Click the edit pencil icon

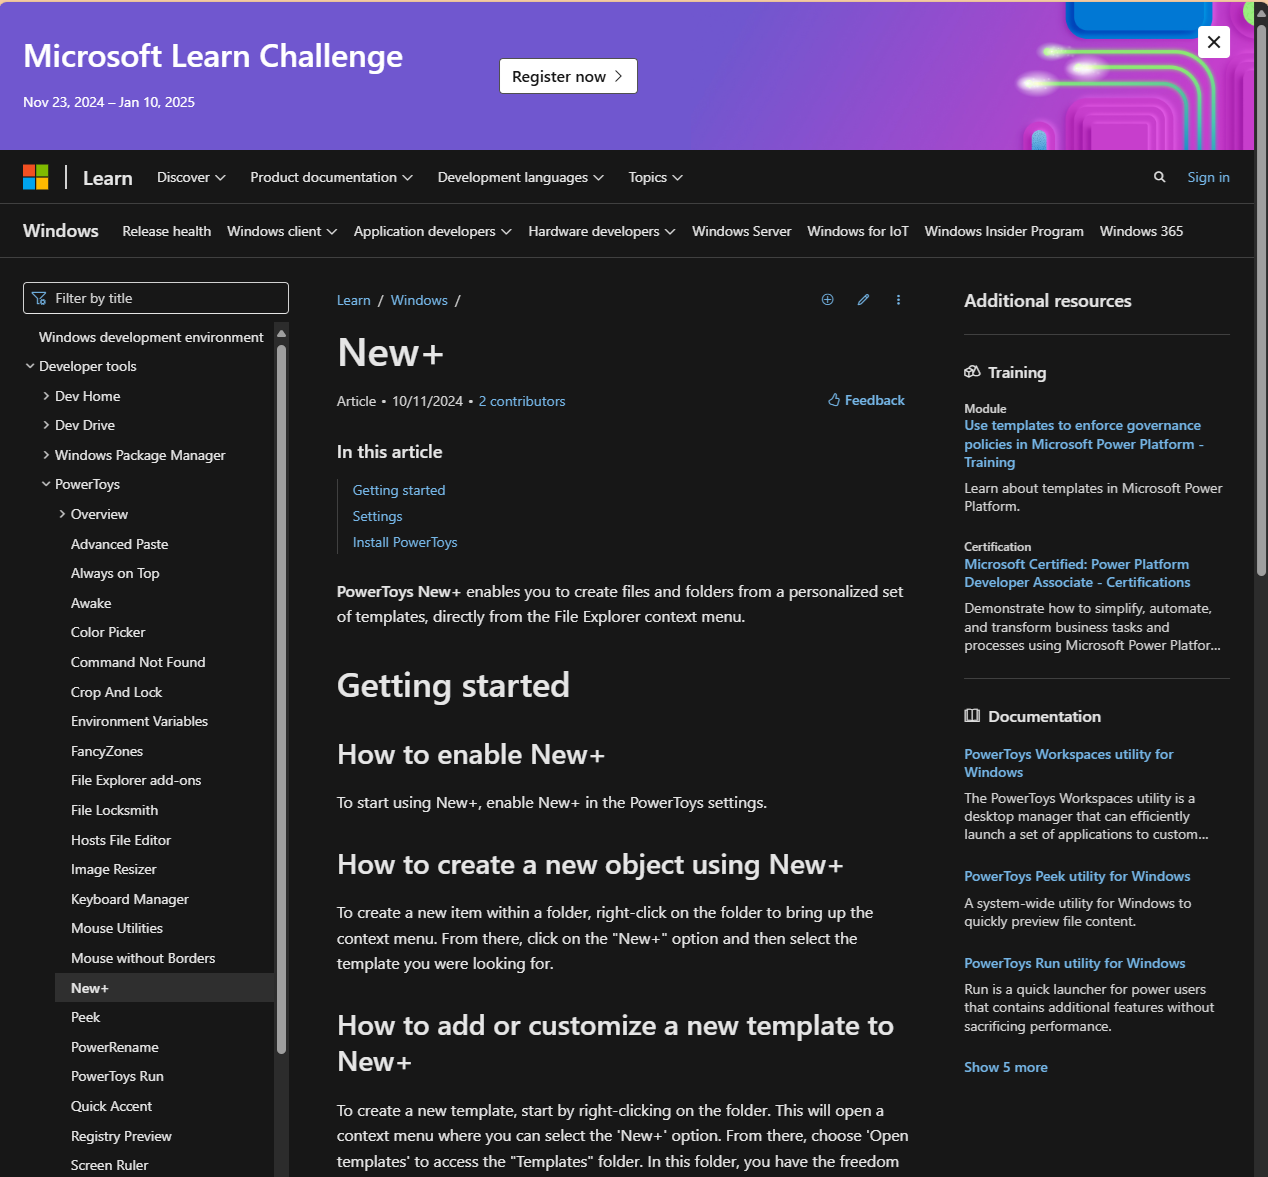[x=863, y=300]
